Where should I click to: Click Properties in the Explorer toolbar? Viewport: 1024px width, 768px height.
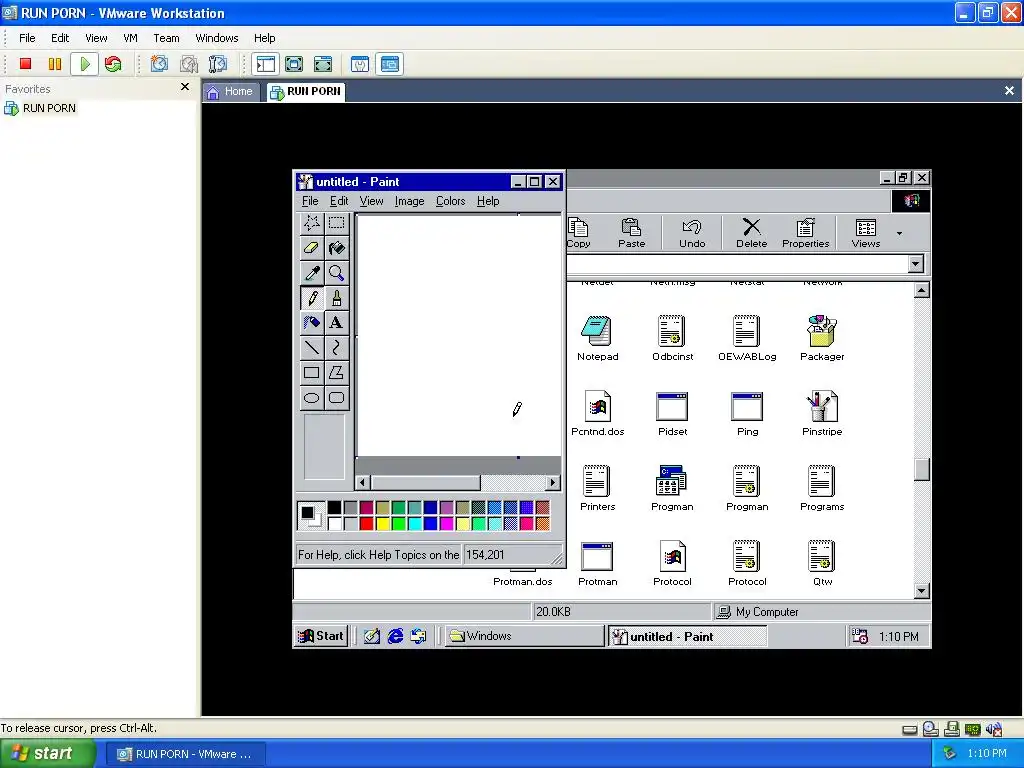pyautogui.click(x=805, y=233)
